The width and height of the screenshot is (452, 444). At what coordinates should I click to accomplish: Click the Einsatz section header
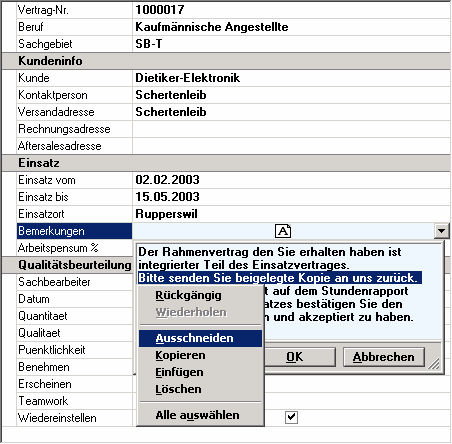pyautogui.click(x=226, y=163)
